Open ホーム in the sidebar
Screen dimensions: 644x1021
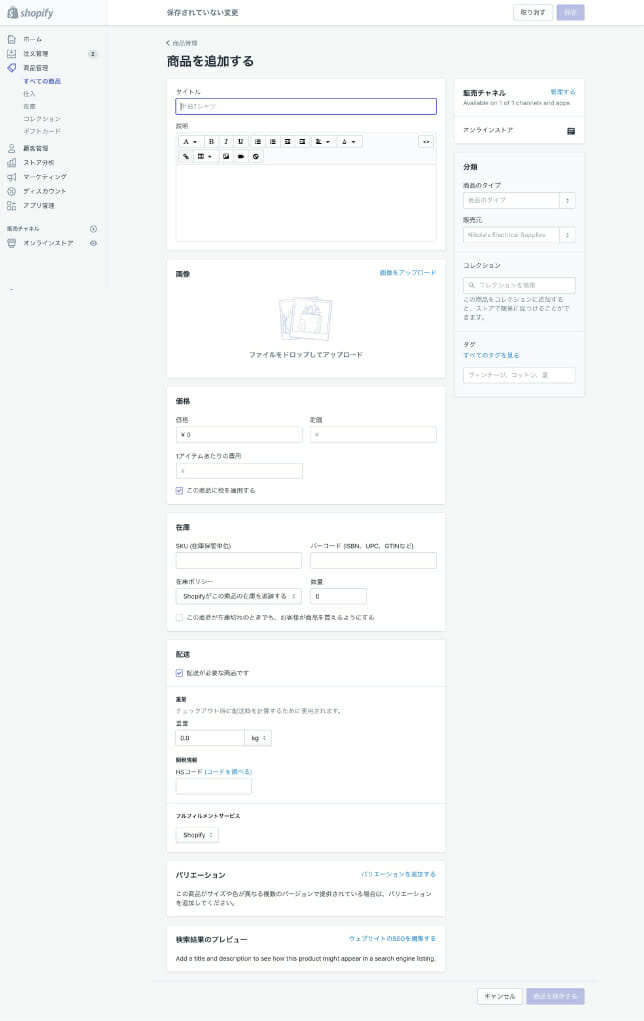point(33,39)
